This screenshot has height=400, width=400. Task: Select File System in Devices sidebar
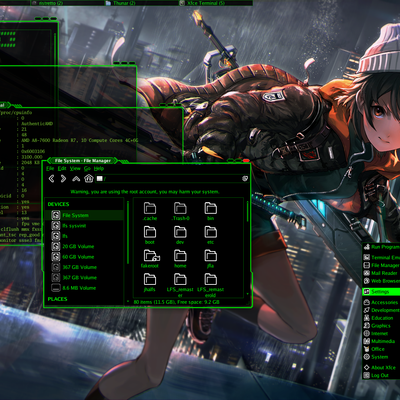pyautogui.click(x=85, y=215)
